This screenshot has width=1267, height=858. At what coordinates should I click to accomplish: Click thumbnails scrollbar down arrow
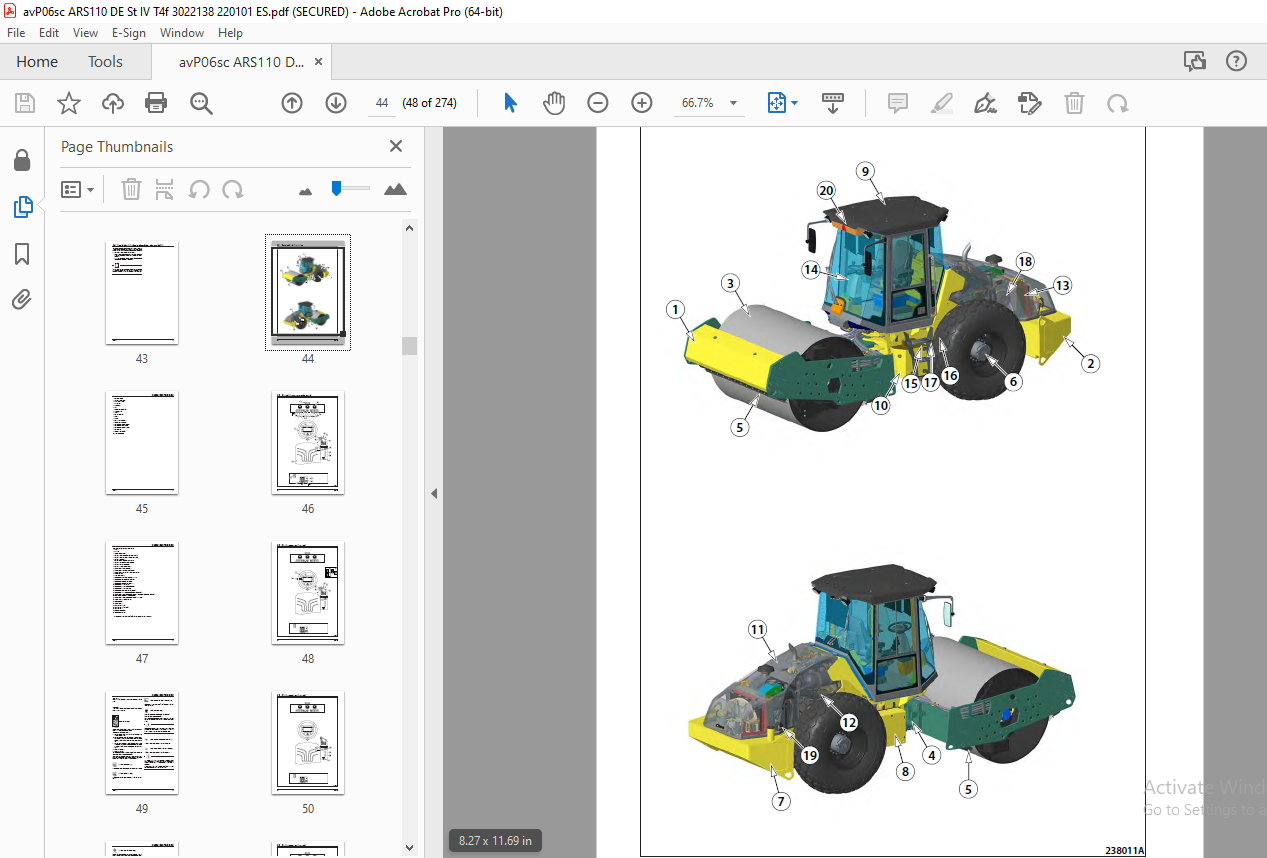click(x=409, y=848)
